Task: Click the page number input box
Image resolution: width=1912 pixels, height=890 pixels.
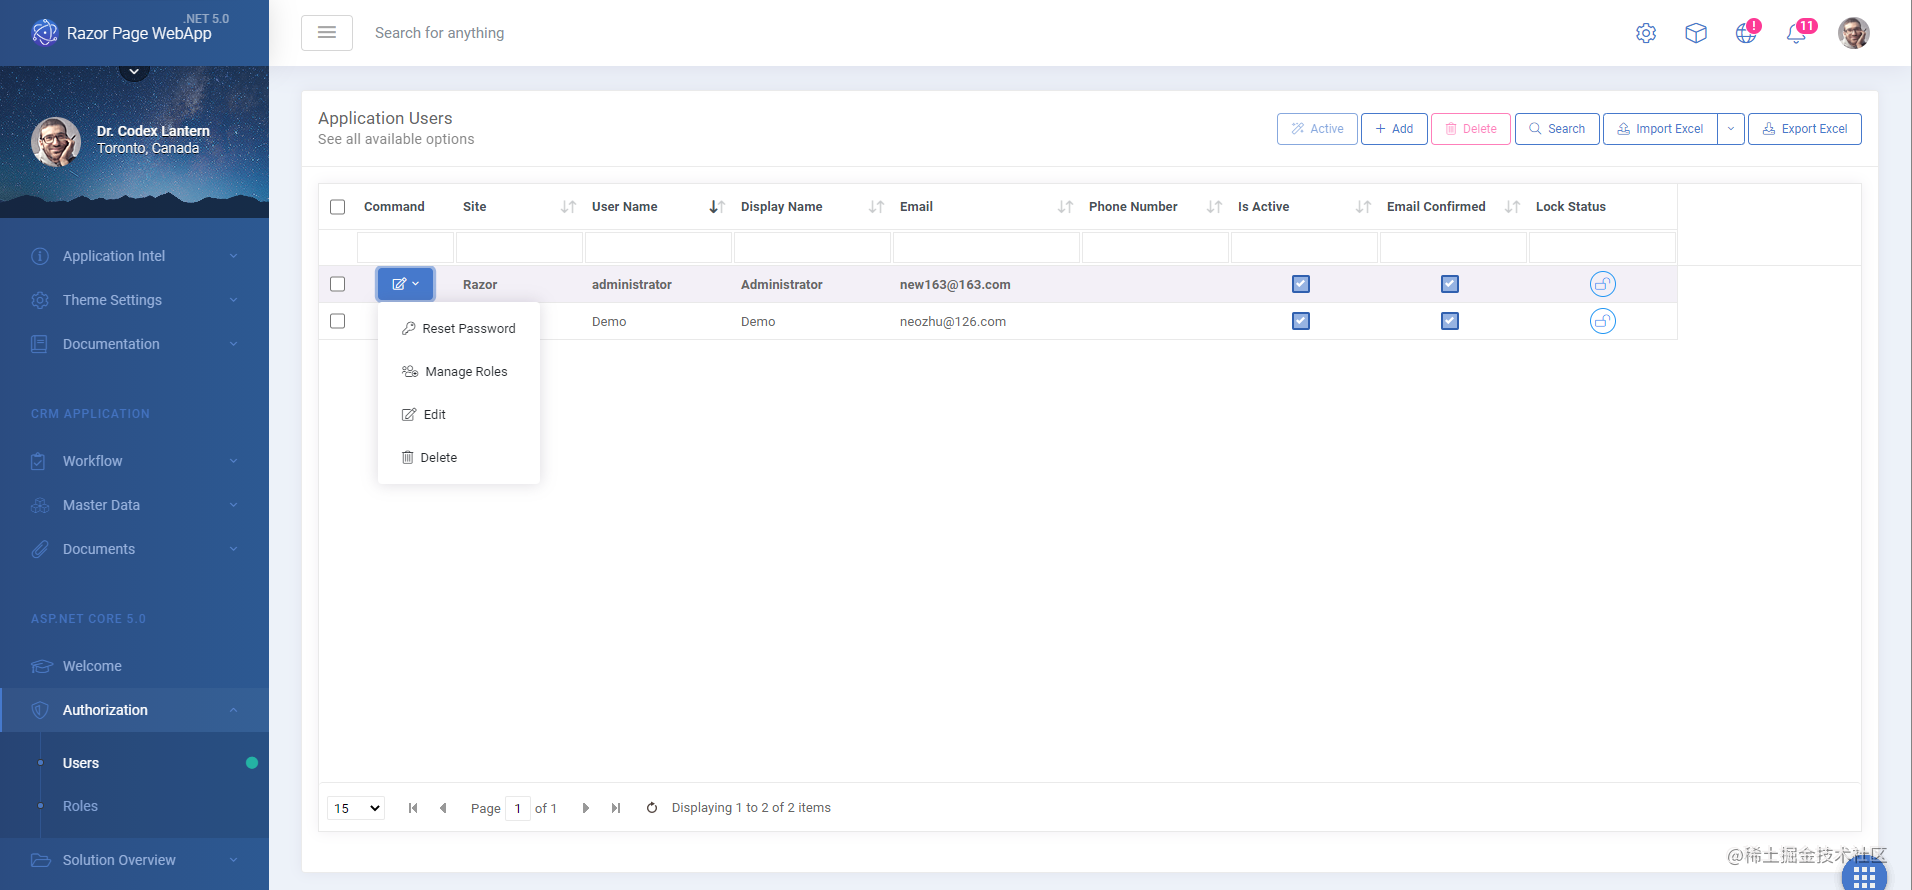Action: (518, 808)
